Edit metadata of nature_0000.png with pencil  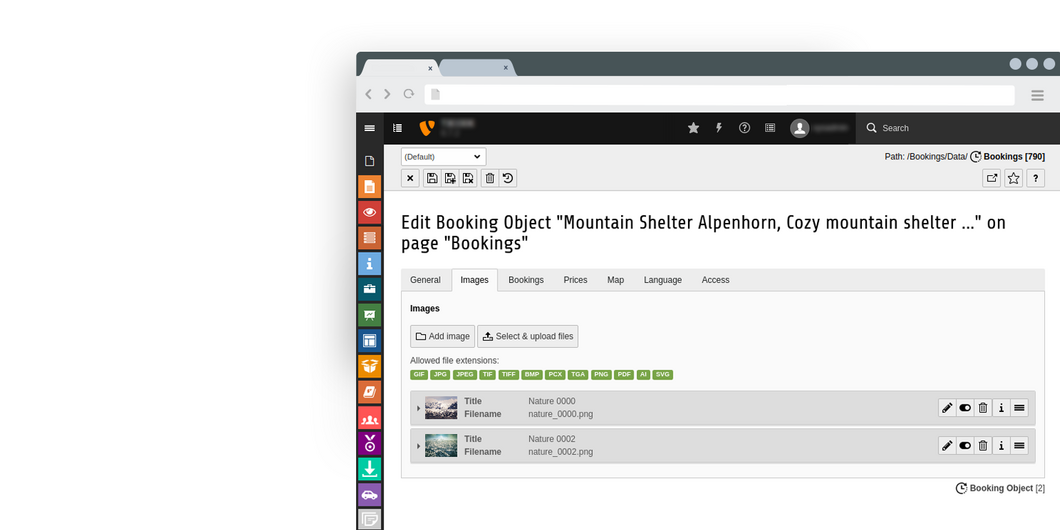click(947, 408)
